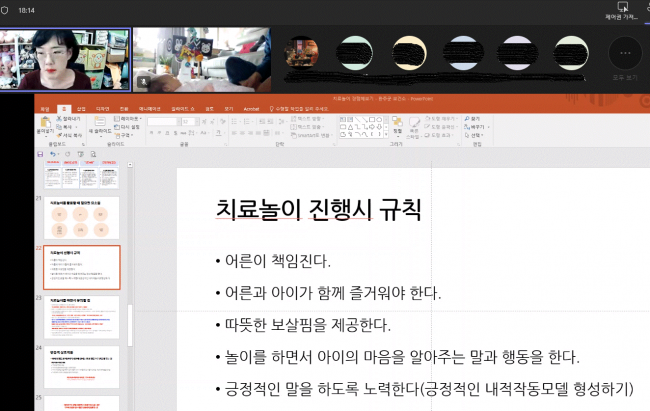
Task: Open the Align Text (텍스트 맞춤) dropdown
Action: [307, 127]
